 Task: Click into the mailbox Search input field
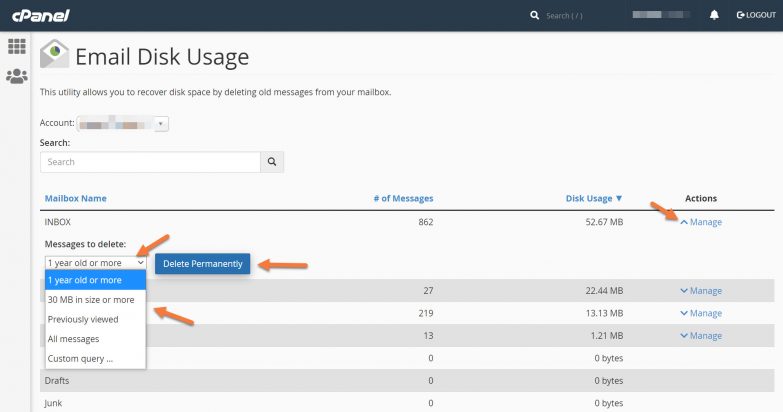(150, 162)
